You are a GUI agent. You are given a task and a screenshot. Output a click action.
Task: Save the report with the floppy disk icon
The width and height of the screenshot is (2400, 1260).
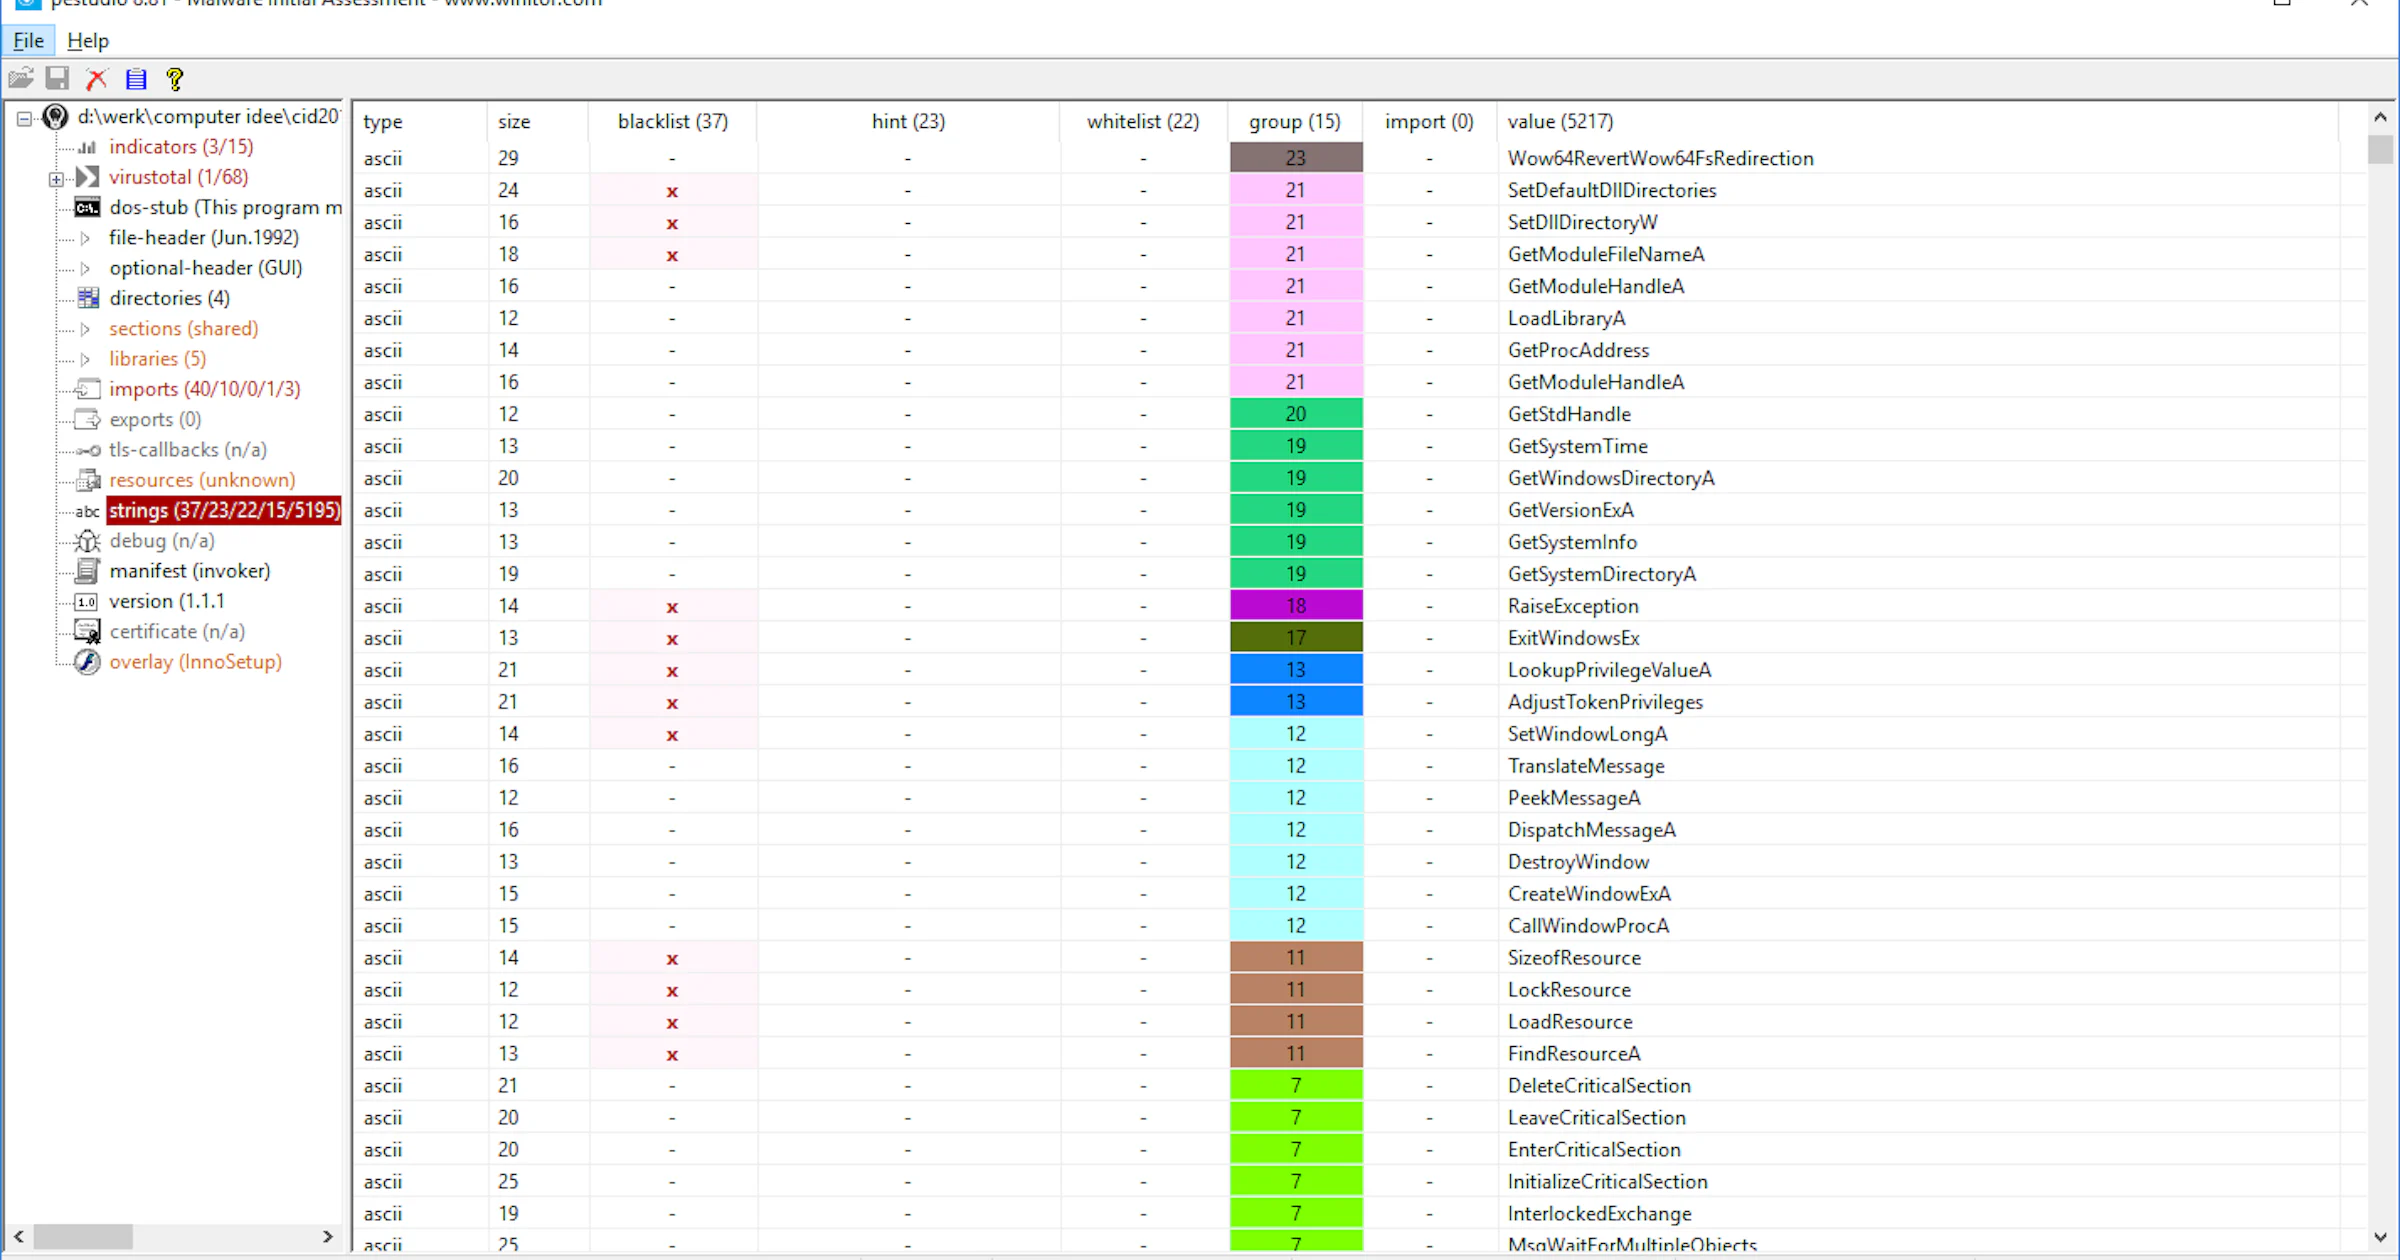click(58, 78)
